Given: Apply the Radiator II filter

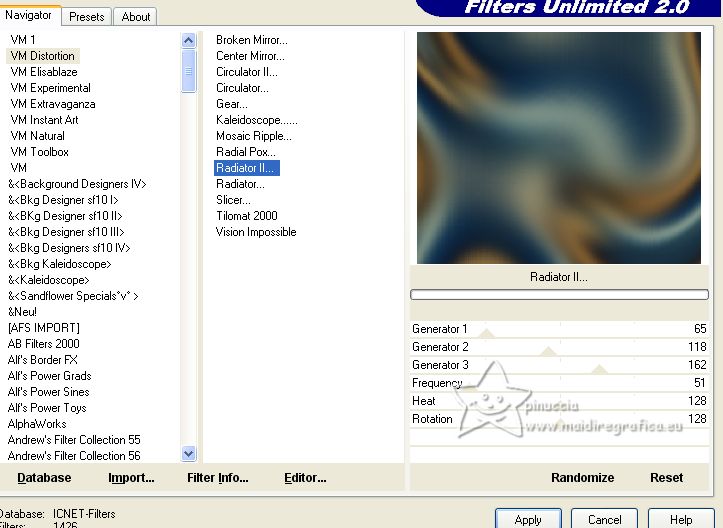Looking at the screenshot, I should [528, 519].
